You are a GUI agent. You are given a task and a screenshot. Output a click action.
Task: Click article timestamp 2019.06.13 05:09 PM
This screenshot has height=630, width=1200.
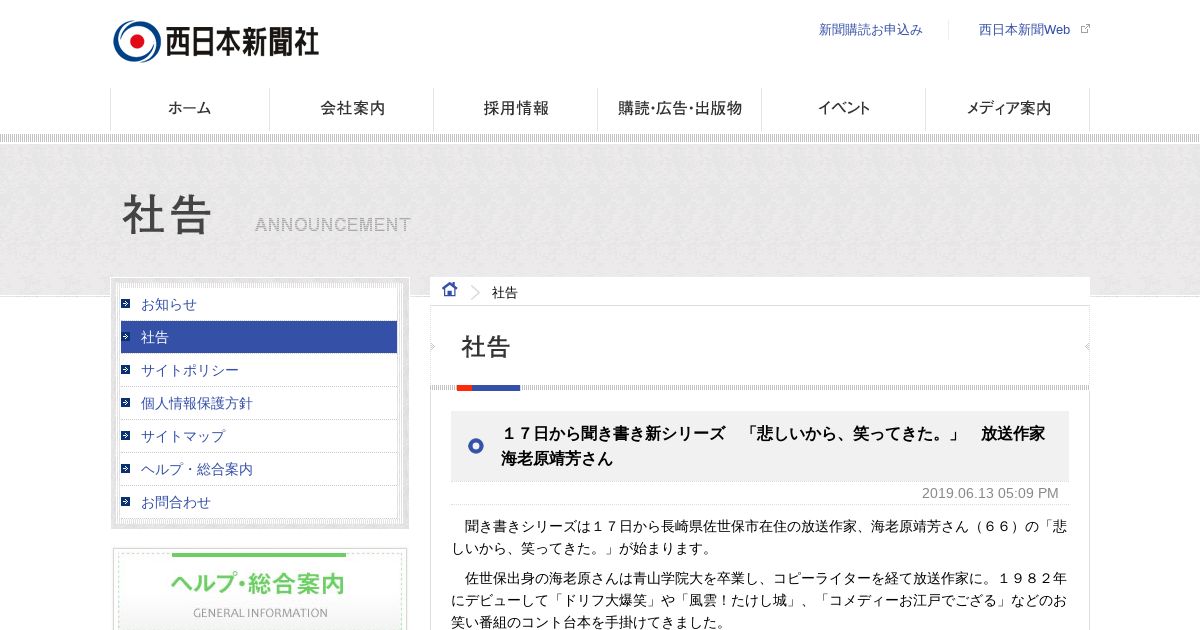pos(990,493)
